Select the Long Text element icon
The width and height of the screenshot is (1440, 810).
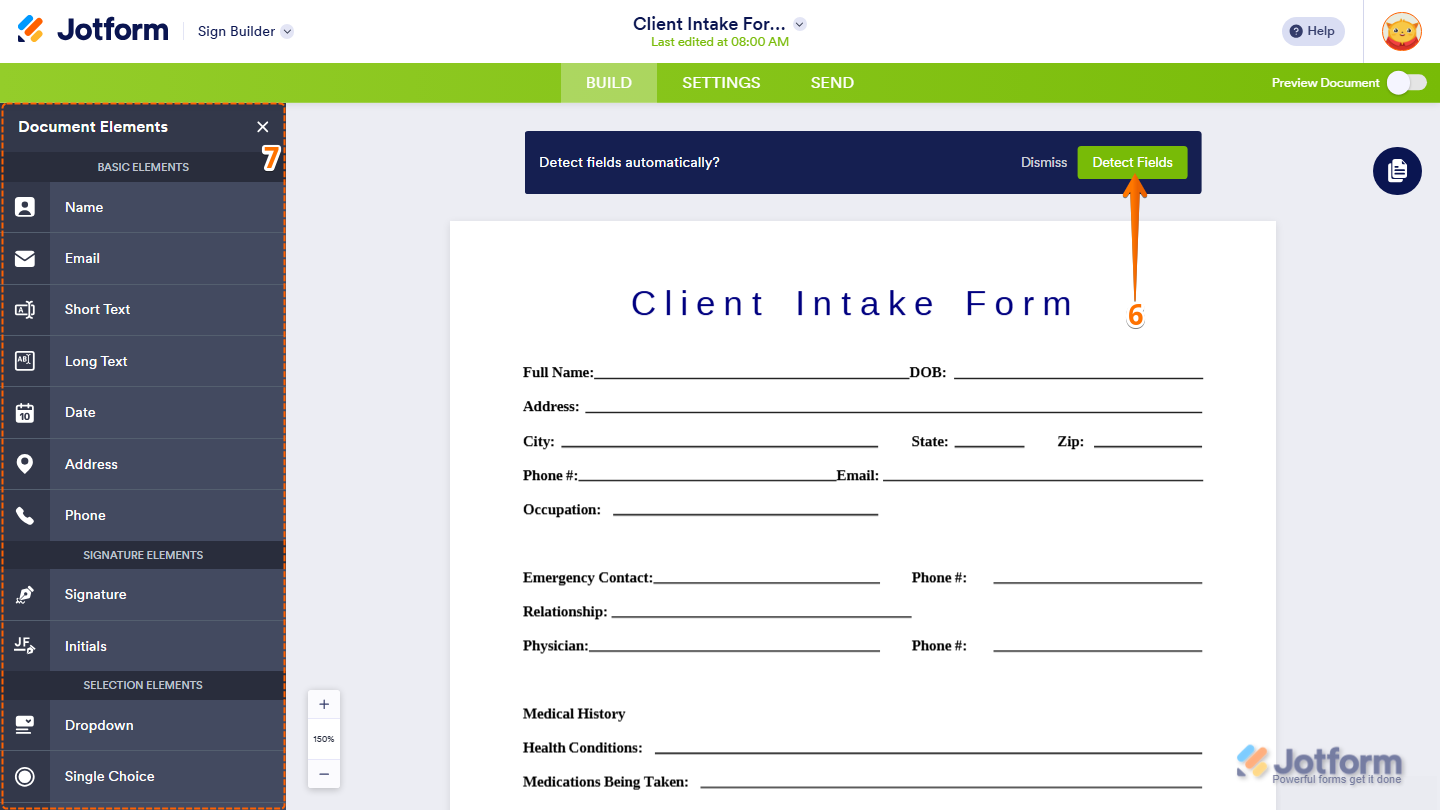[25, 361]
